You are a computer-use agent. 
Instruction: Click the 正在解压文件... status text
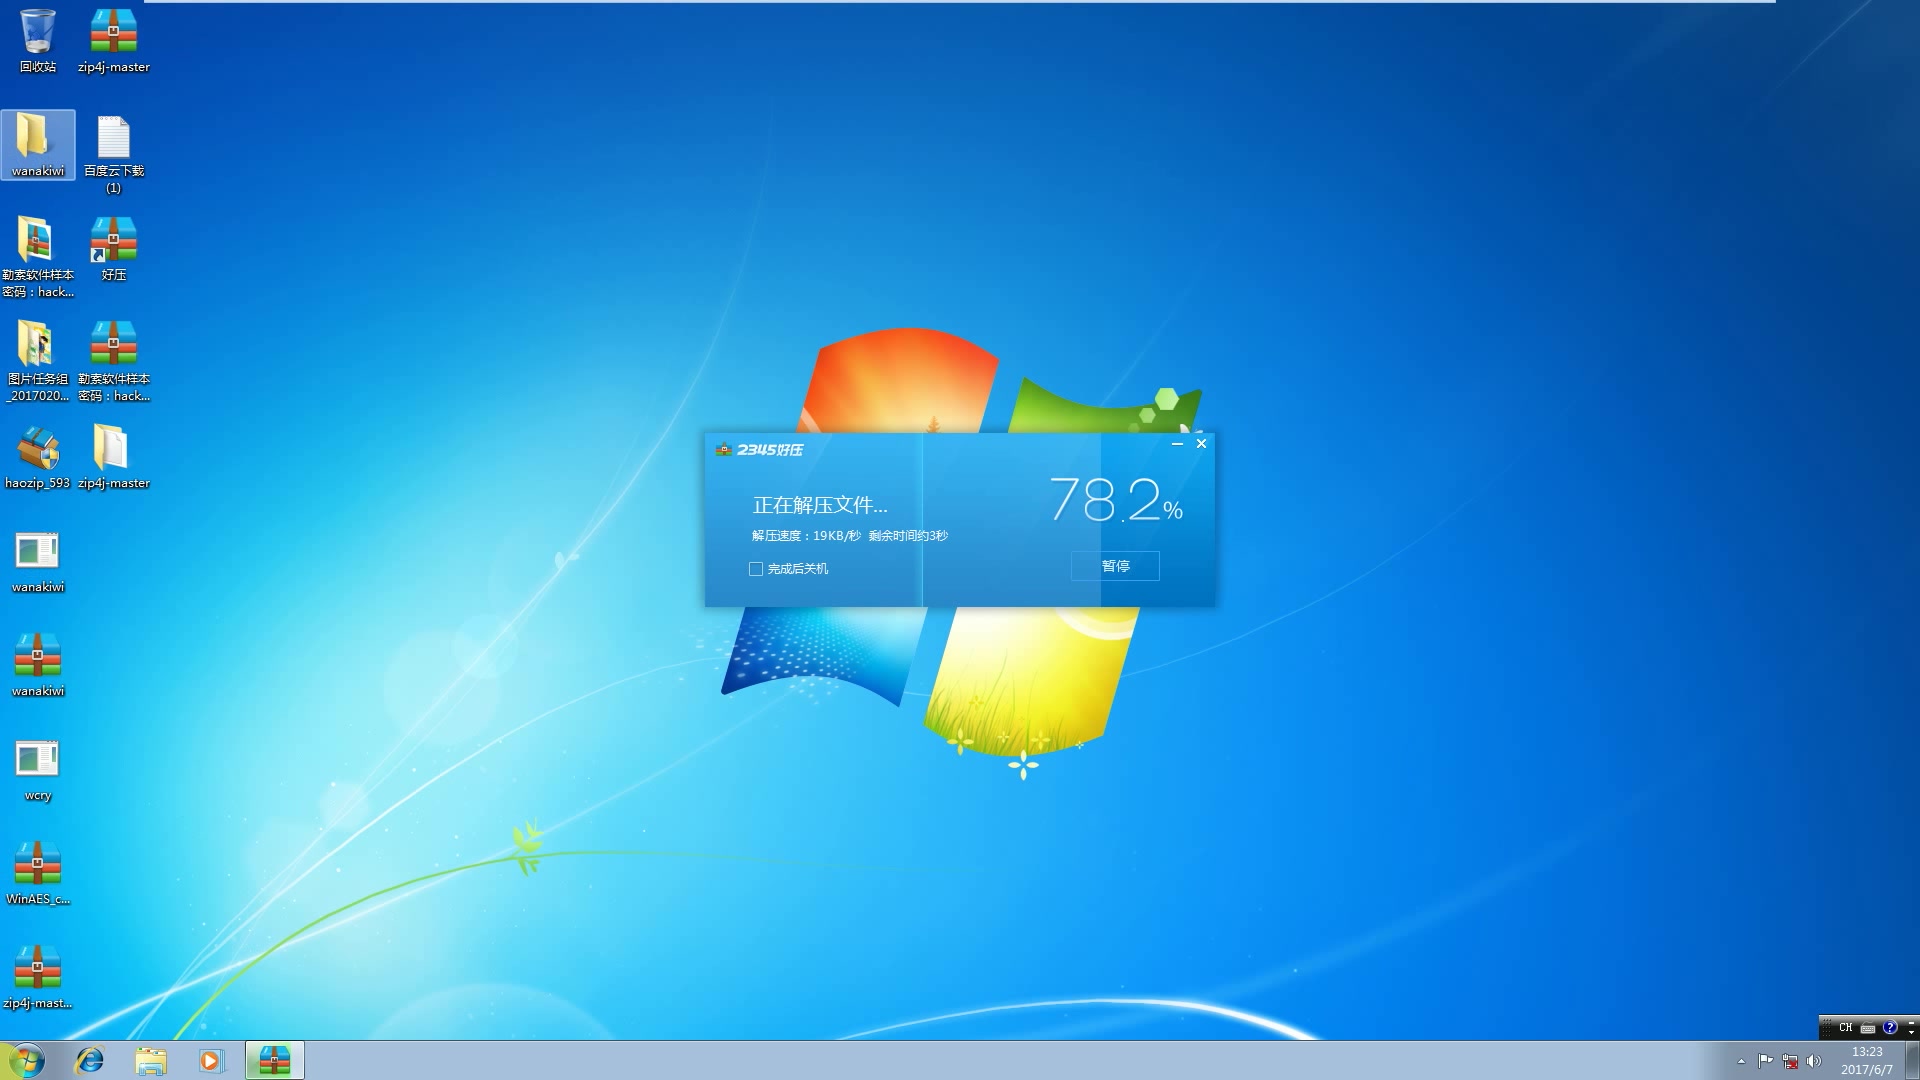pyautogui.click(x=820, y=505)
